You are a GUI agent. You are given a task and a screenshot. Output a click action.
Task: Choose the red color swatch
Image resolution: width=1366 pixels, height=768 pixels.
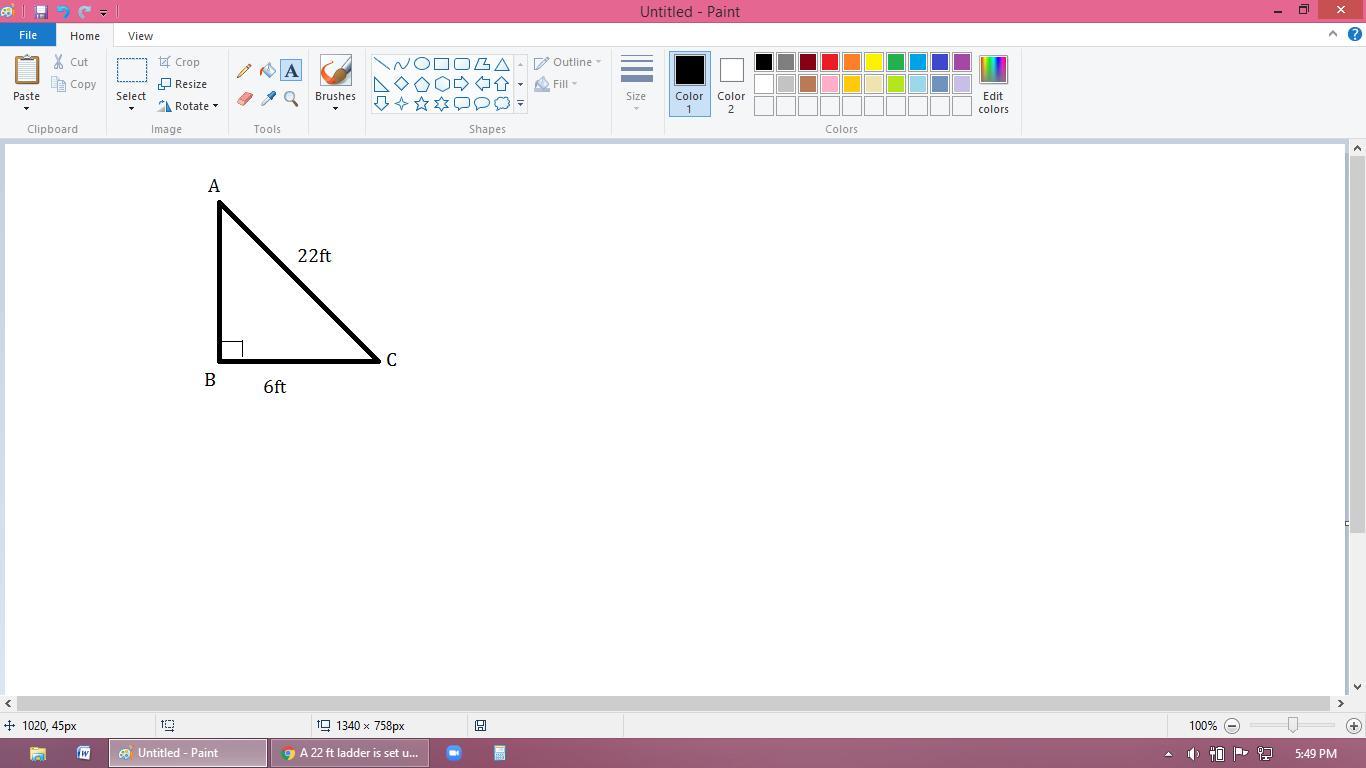click(830, 62)
